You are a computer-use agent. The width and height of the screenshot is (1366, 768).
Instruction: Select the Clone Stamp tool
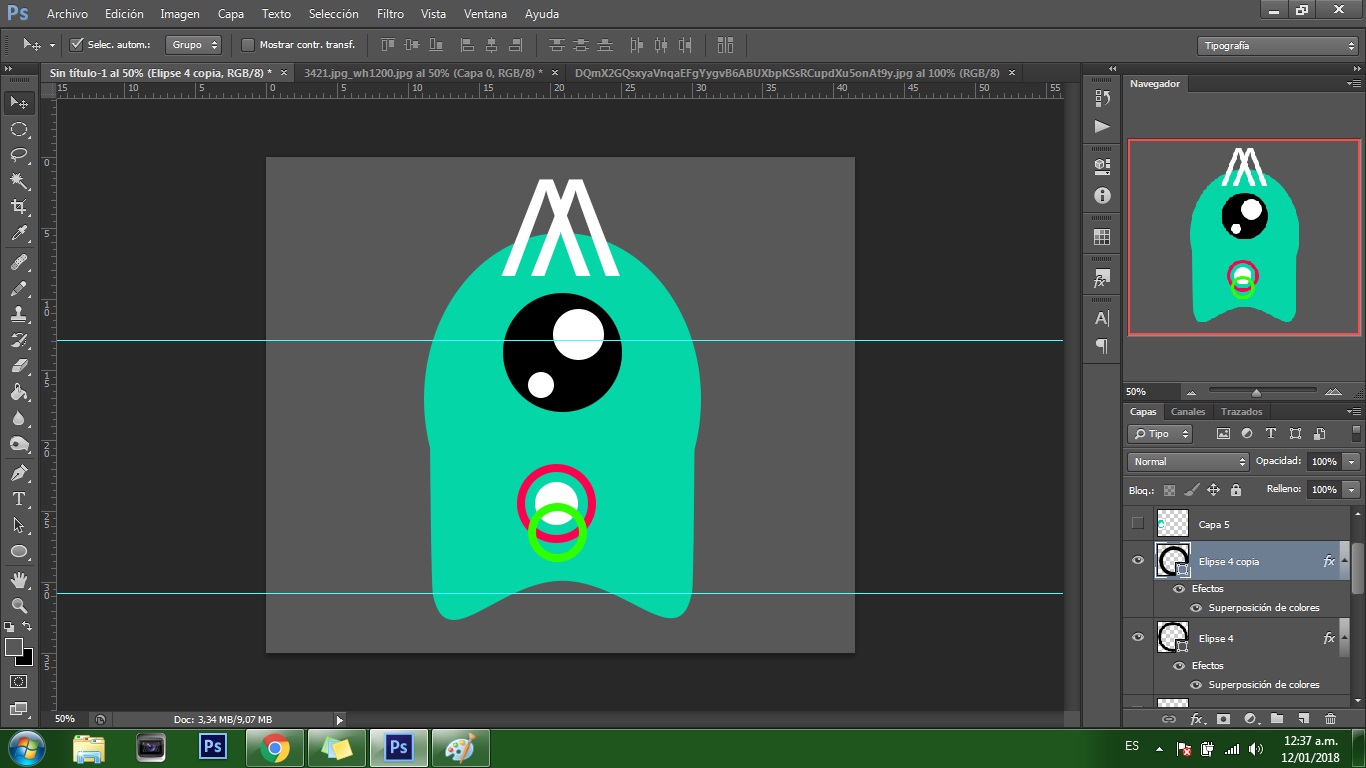tap(19, 314)
